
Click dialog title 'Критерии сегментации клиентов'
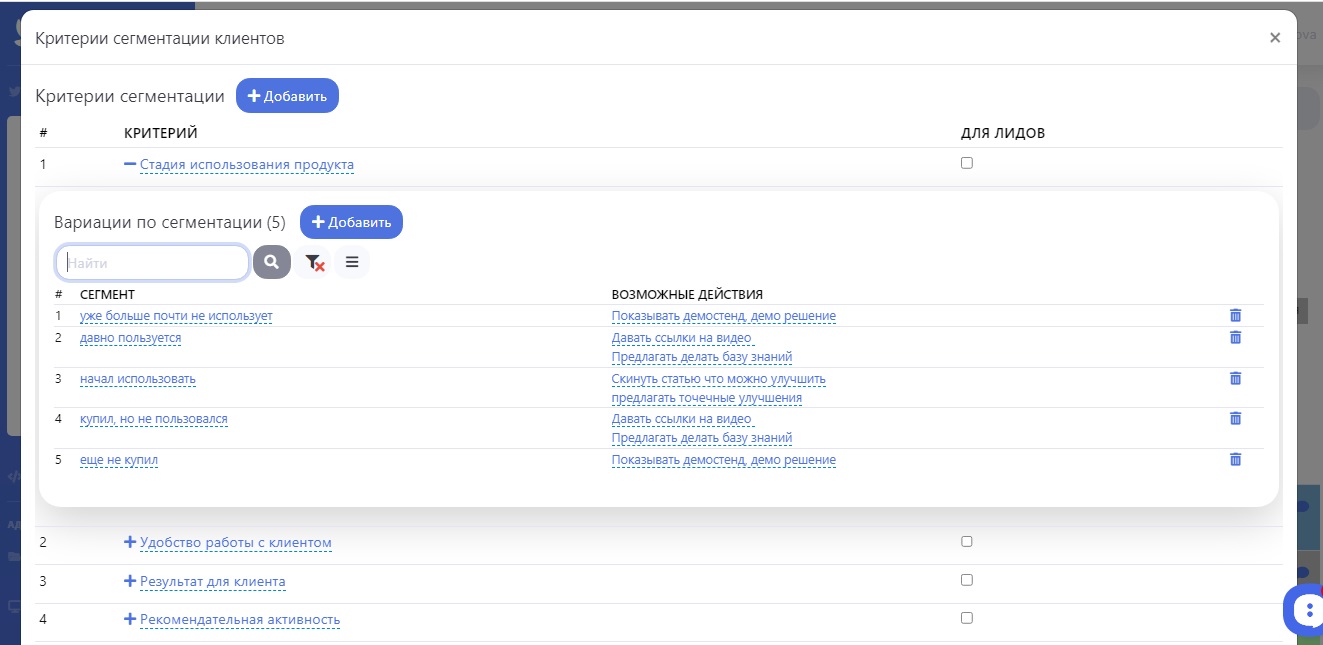[160, 38]
